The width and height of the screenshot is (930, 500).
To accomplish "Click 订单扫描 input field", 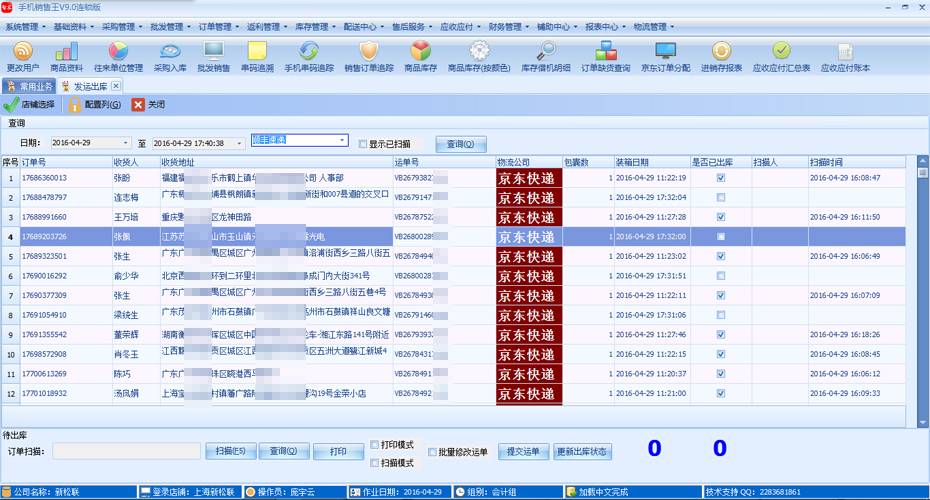I will [x=126, y=451].
